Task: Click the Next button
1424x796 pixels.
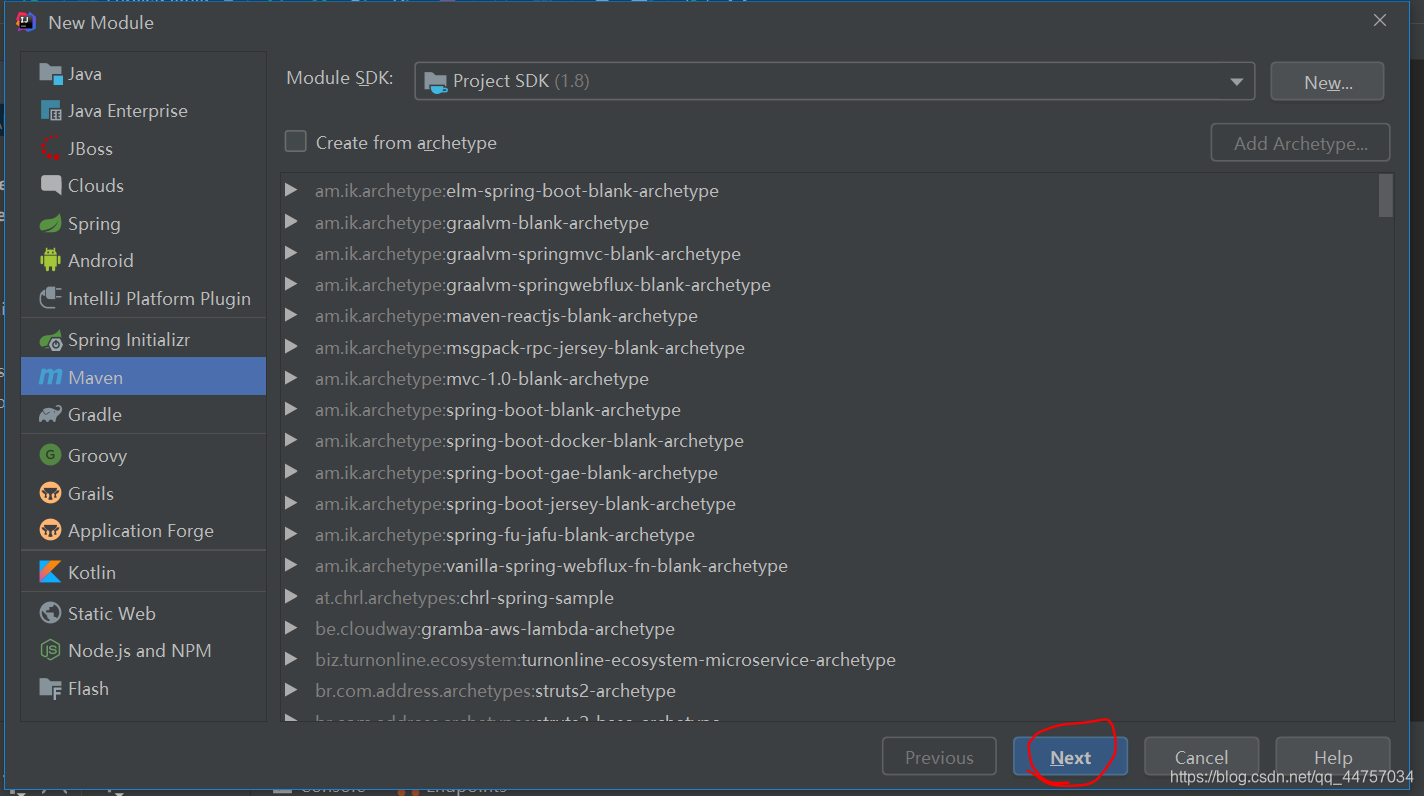Action: (x=1070, y=757)
